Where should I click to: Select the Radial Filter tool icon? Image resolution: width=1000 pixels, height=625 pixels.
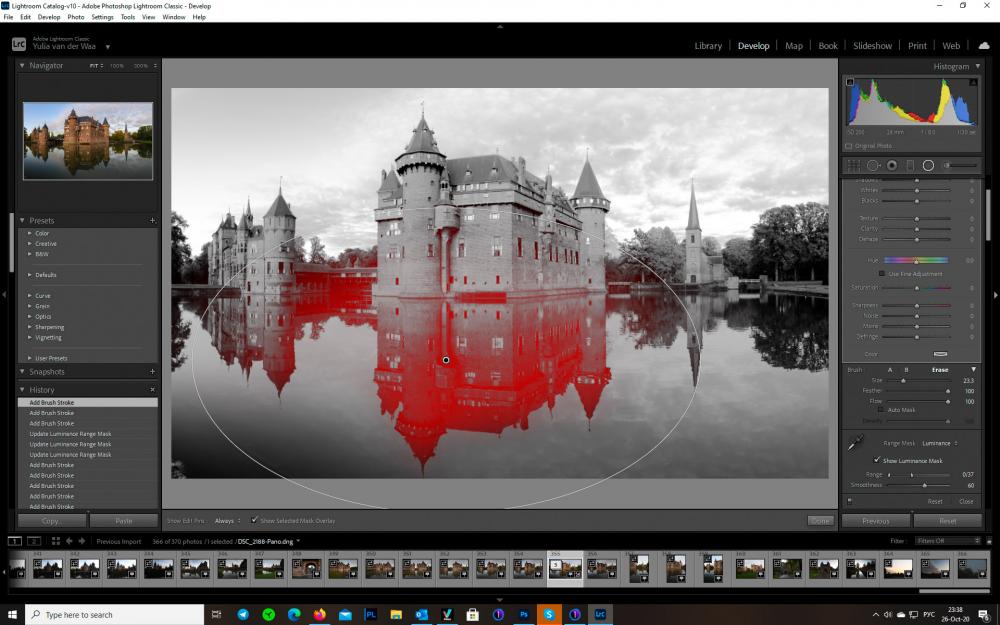929,166
